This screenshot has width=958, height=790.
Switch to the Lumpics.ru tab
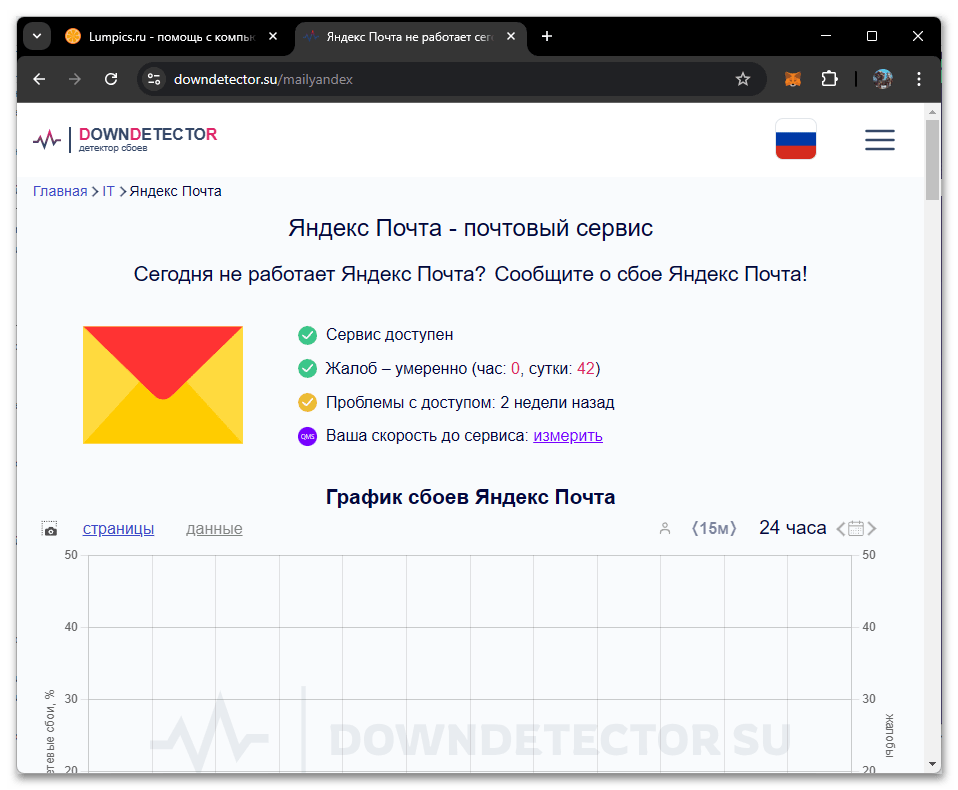(x=170, y=37)
